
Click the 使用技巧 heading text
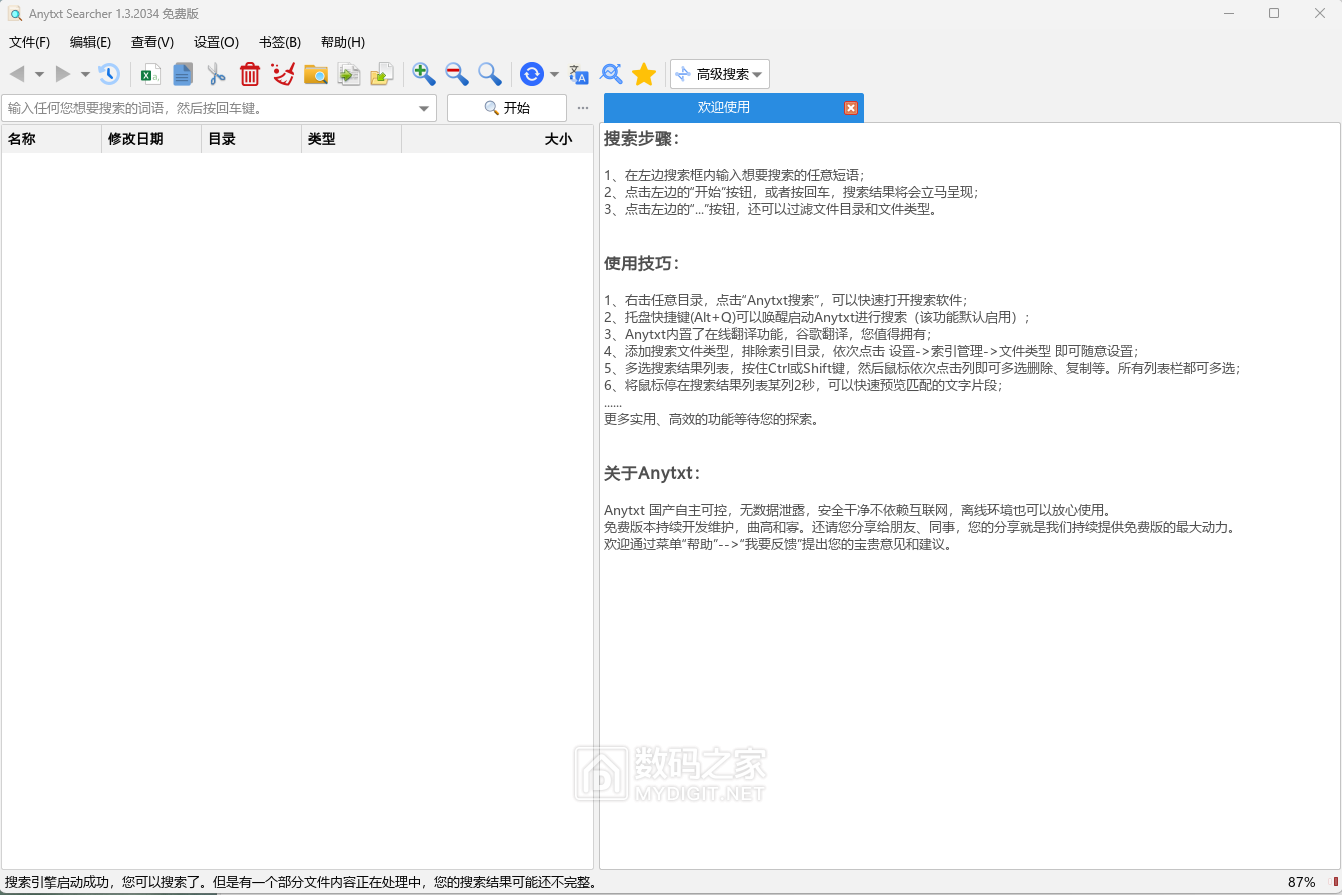[641, 263]
